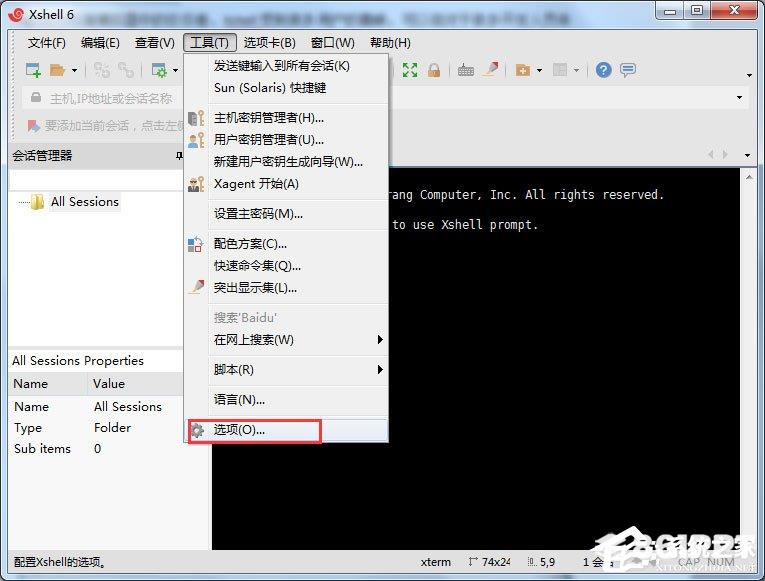This screenshot has height=581, width=765.
Task: Open 选项(O) menu entry
Action: click(x=286, y=430)
